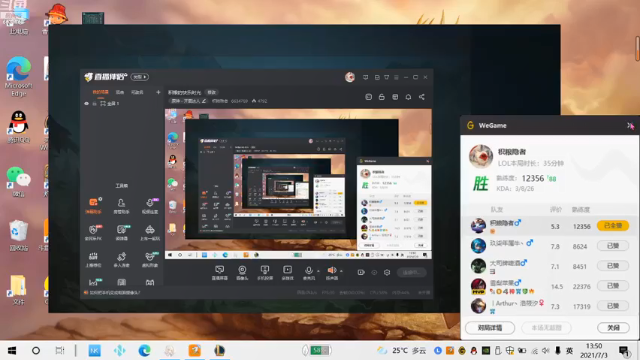This screenshot has height=360, width=640.
Task: Click the 关闭 button in WeGame popup
Action: pyautogui.click(x=613, y=328)
